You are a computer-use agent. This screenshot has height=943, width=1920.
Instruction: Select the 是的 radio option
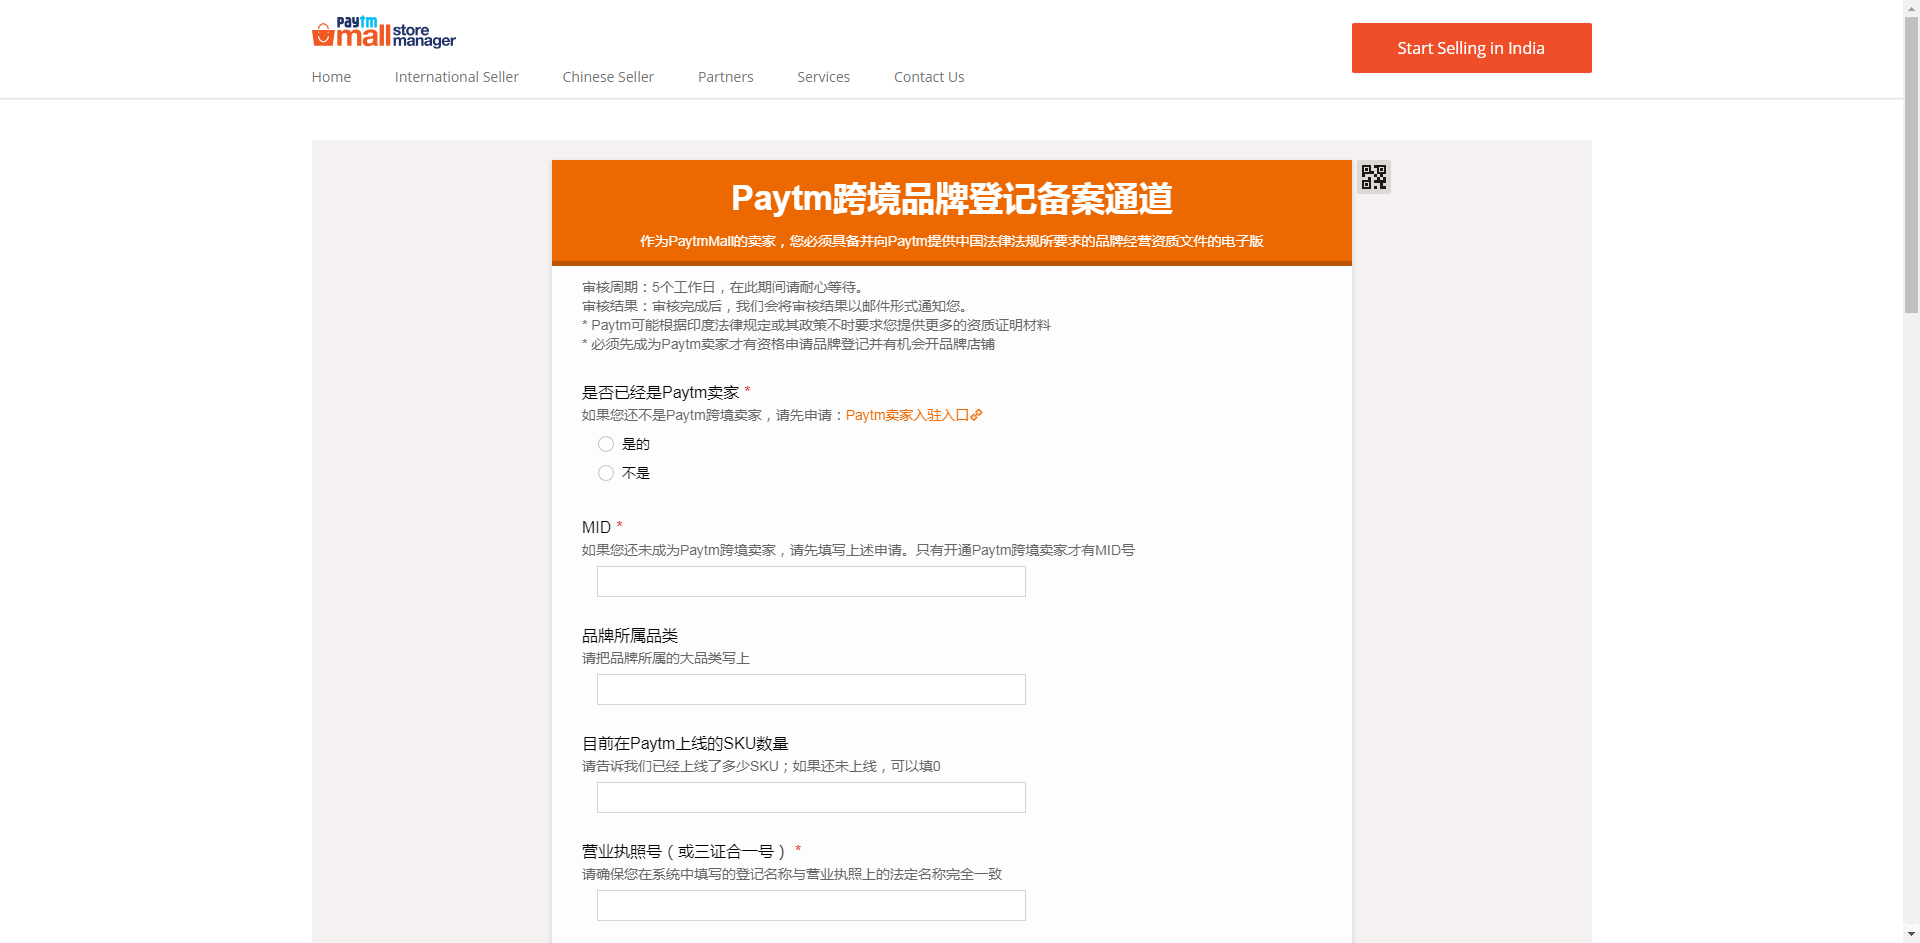coord(606,444)
